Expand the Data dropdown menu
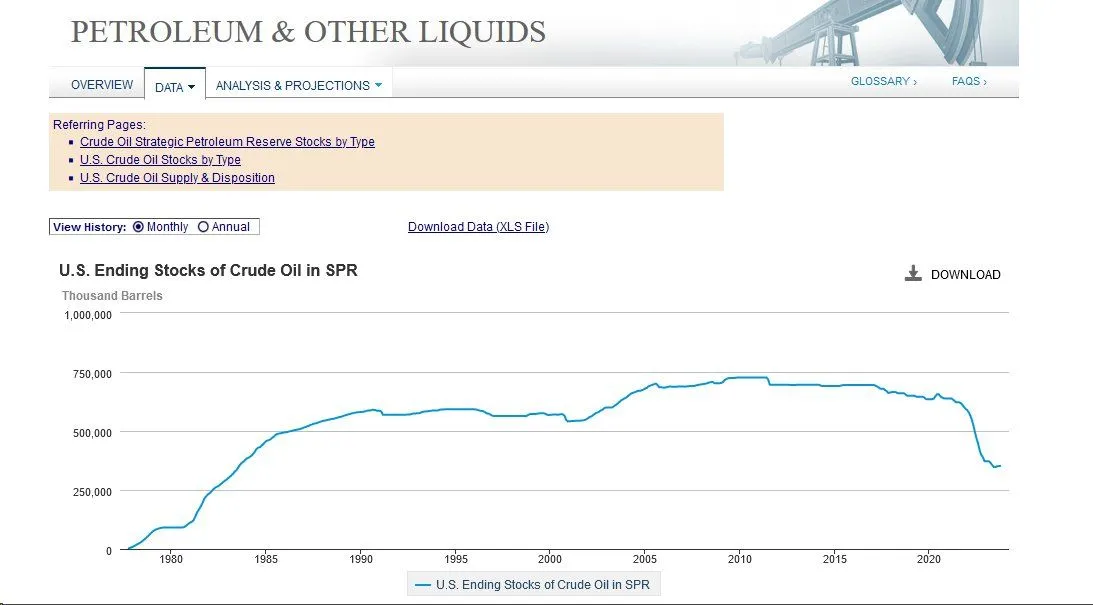1093x605 pixels. tap(175, 87)
